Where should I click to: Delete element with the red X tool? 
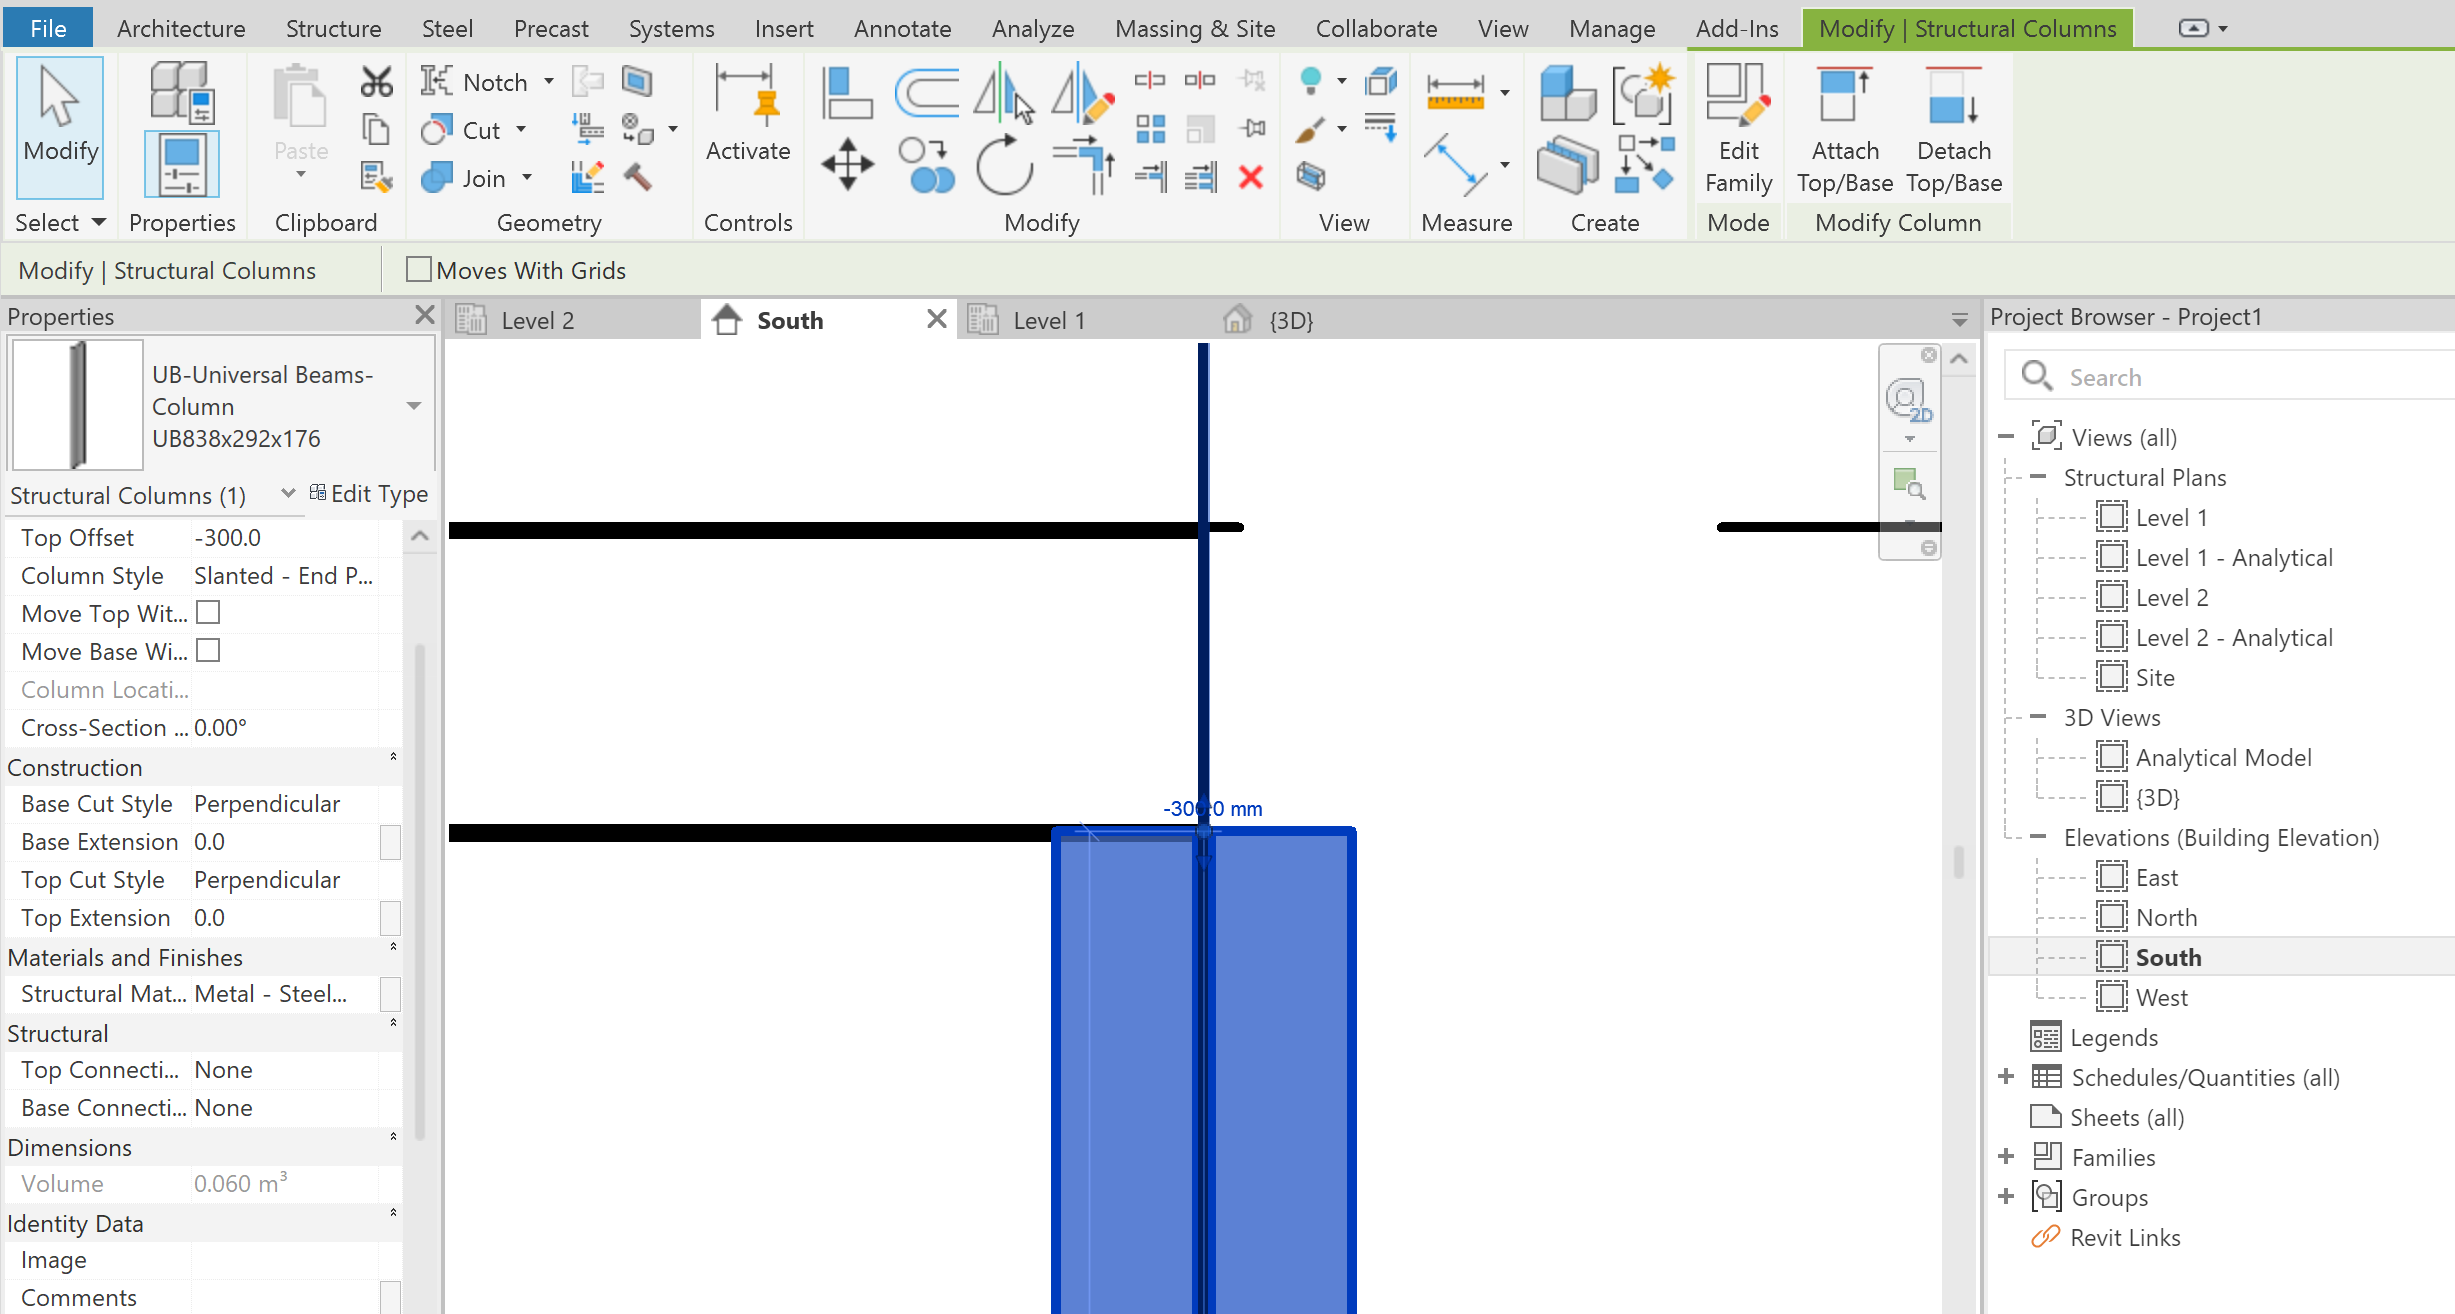(x=1251, y=177)
